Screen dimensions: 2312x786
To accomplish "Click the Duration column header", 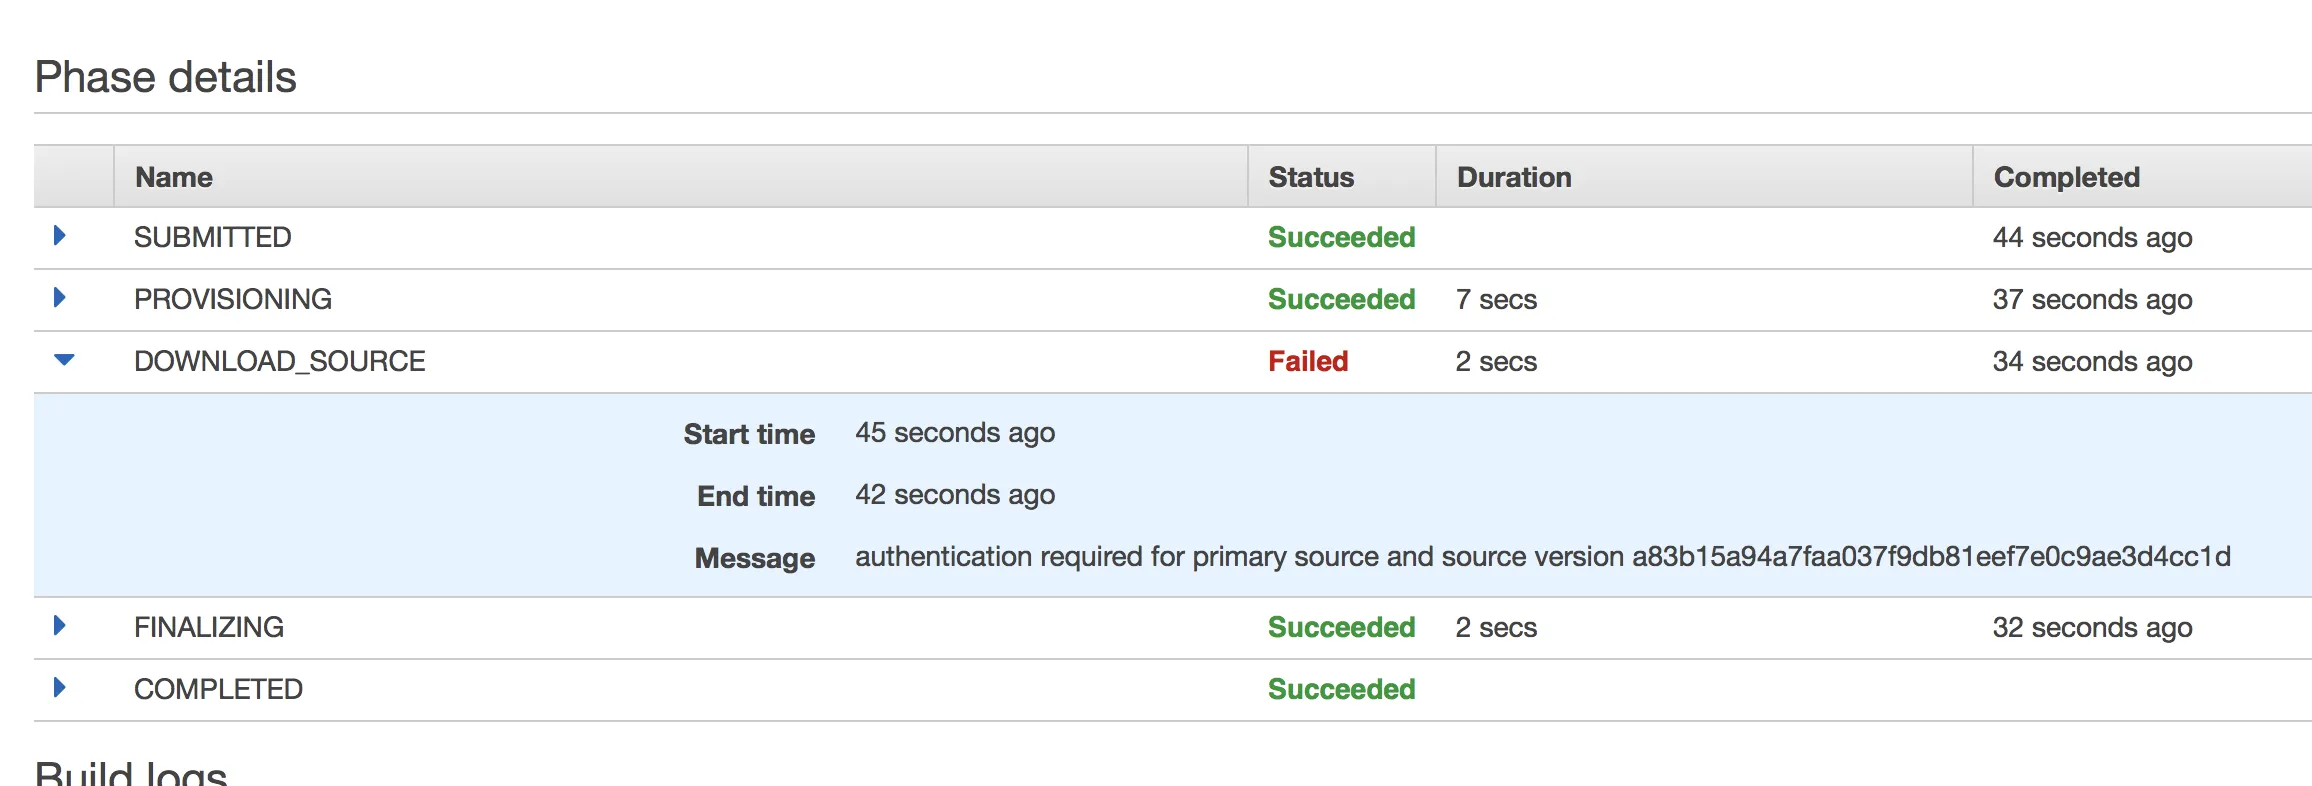I will 1513,177.
